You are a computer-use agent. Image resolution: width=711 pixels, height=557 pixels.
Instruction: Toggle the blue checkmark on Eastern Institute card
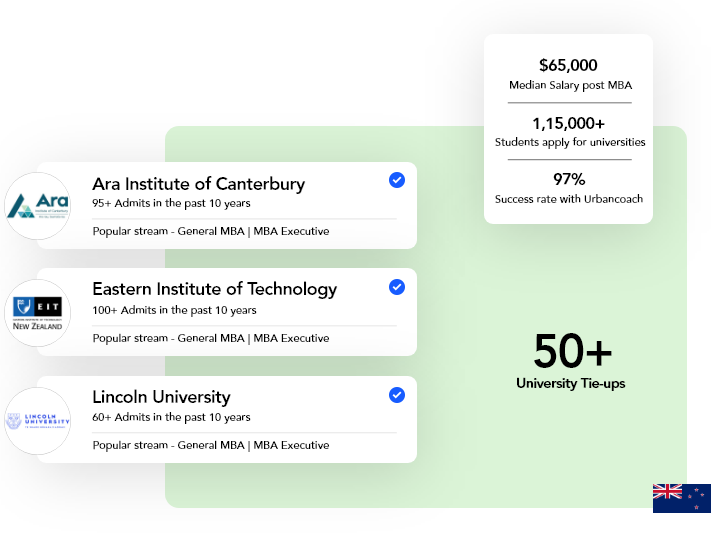[x=397, y=287]
